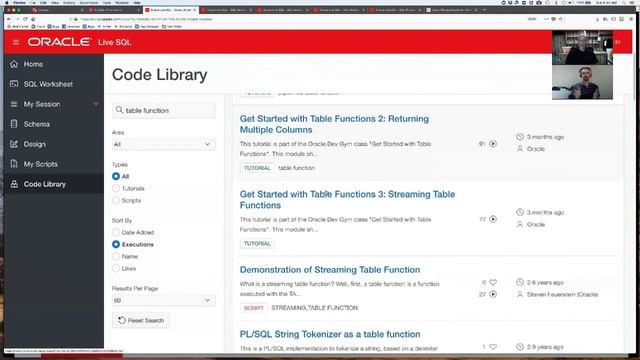The width and height of the screenshot is (640, 360).
Task: Select the All types radio button
Action: point(116,176)
